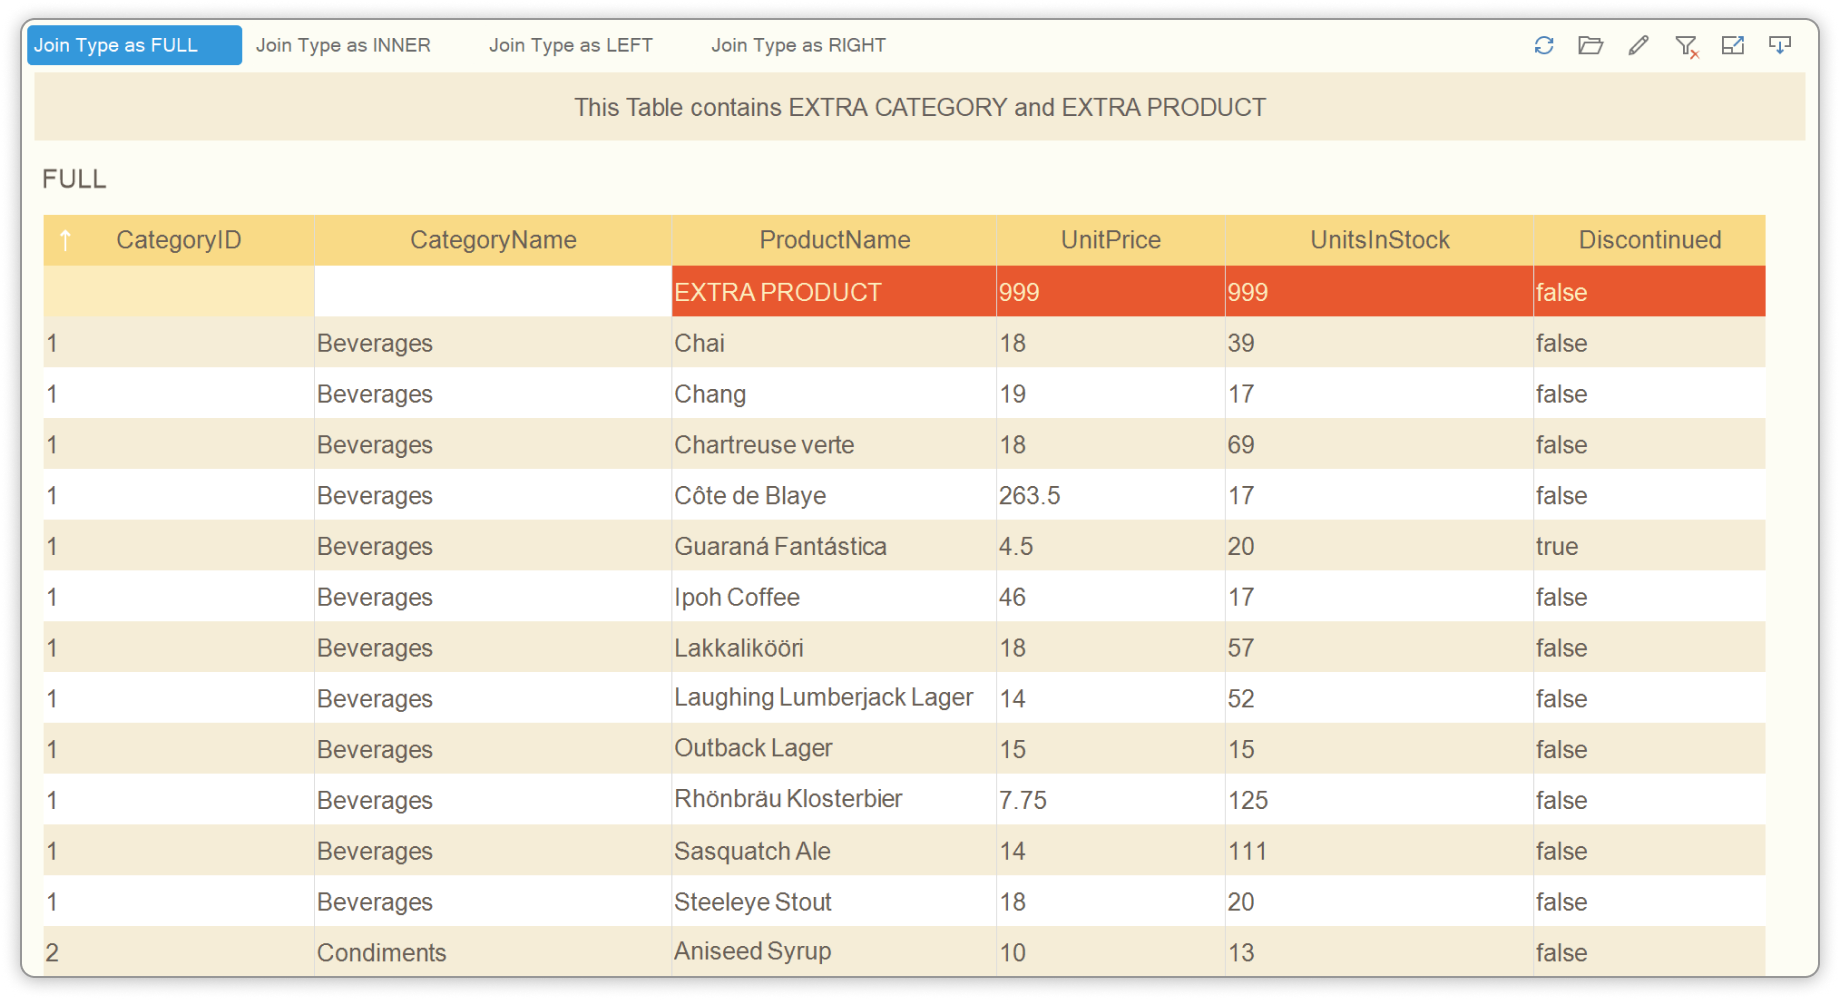
Task: Click the ProductName column header
Action: tap(834, 240)
